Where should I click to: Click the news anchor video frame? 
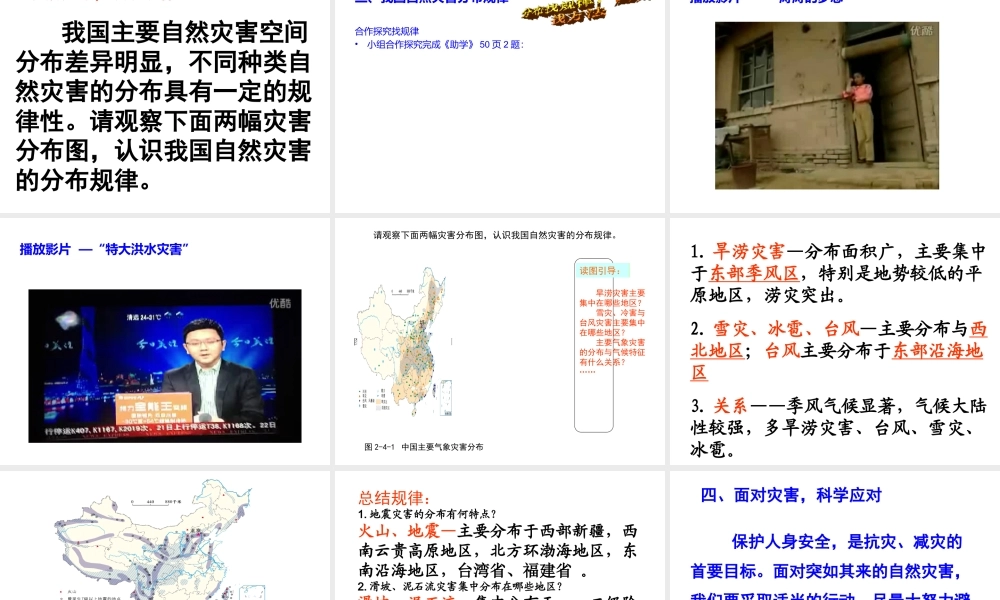[x=165, y=366]
